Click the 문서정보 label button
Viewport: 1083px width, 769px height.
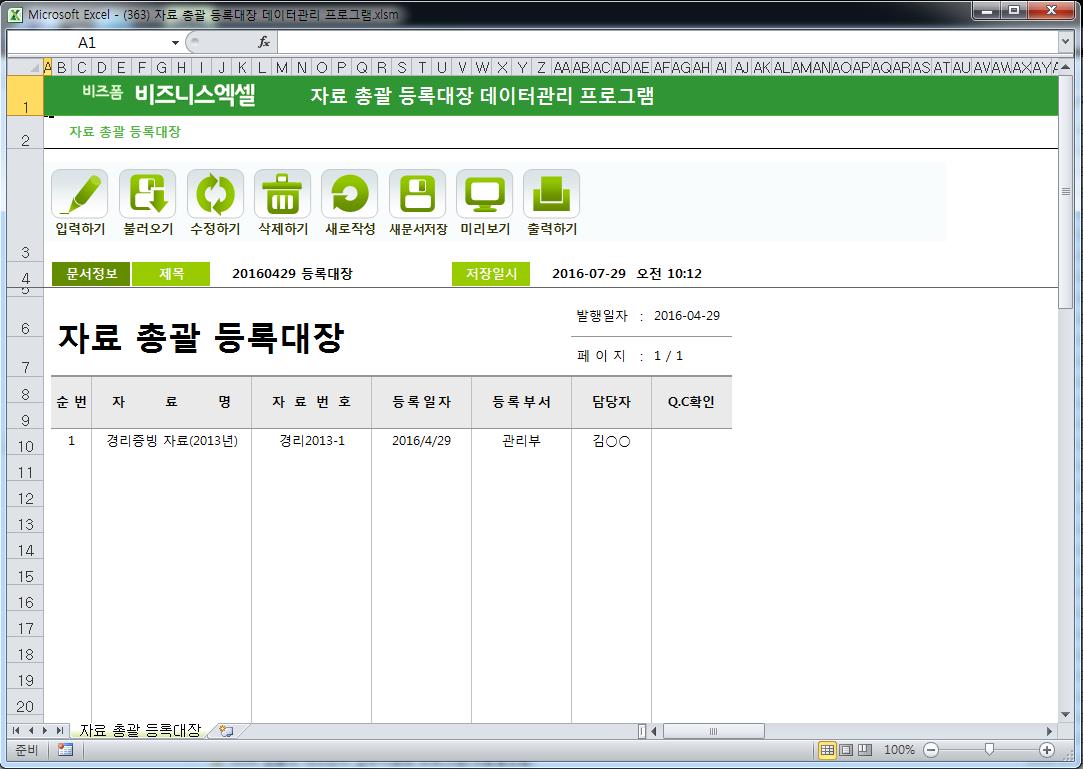91,274
